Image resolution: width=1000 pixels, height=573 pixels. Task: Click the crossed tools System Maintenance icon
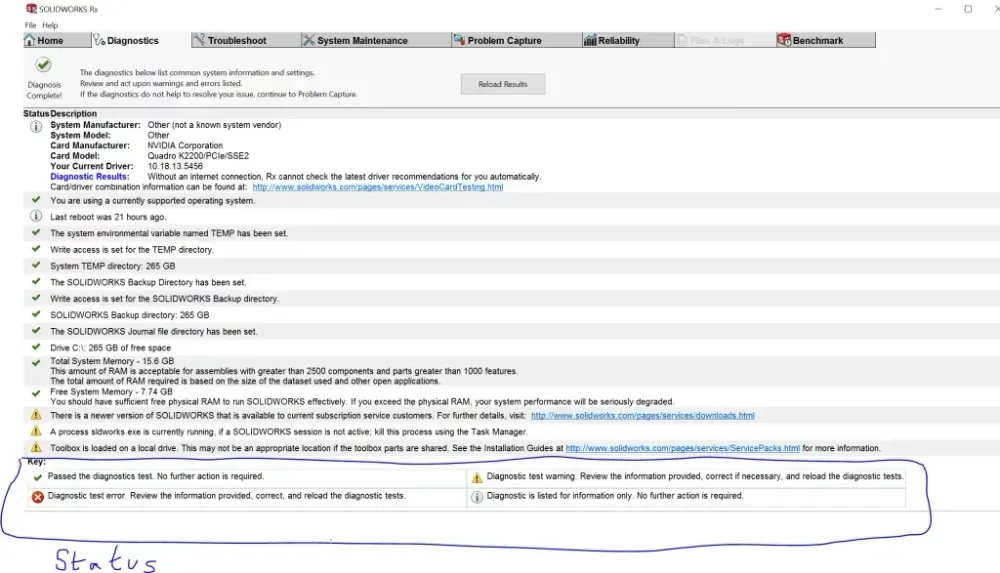tap(308, 40)
